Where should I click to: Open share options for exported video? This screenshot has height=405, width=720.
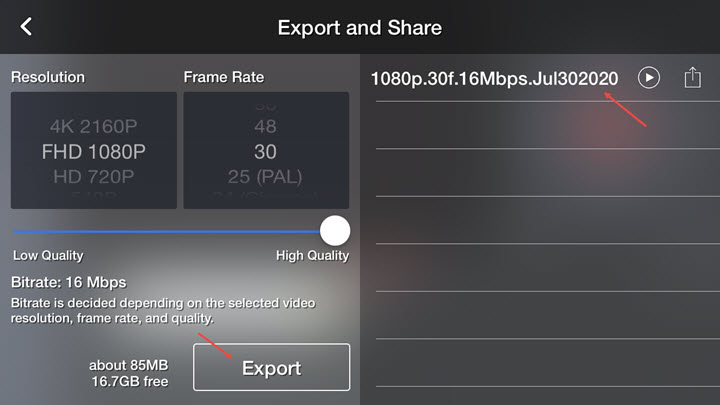pyautogui.click(x=692, y=78)
